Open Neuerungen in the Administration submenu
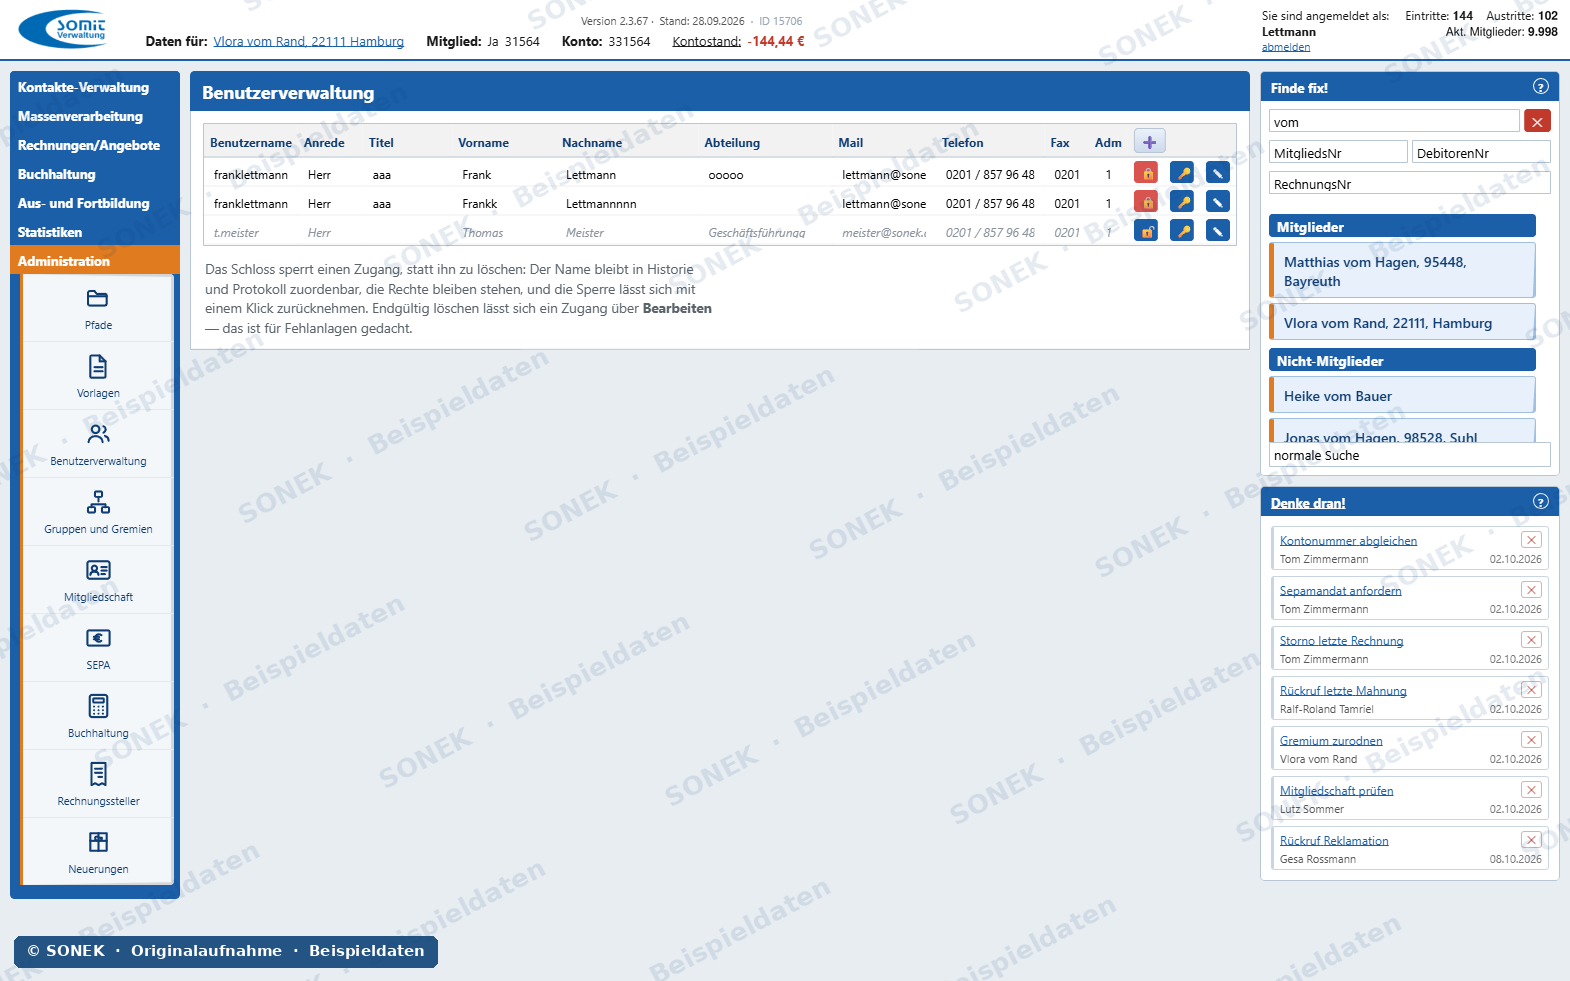This screenshot has height=981, width=1570. tap(98, 853)
